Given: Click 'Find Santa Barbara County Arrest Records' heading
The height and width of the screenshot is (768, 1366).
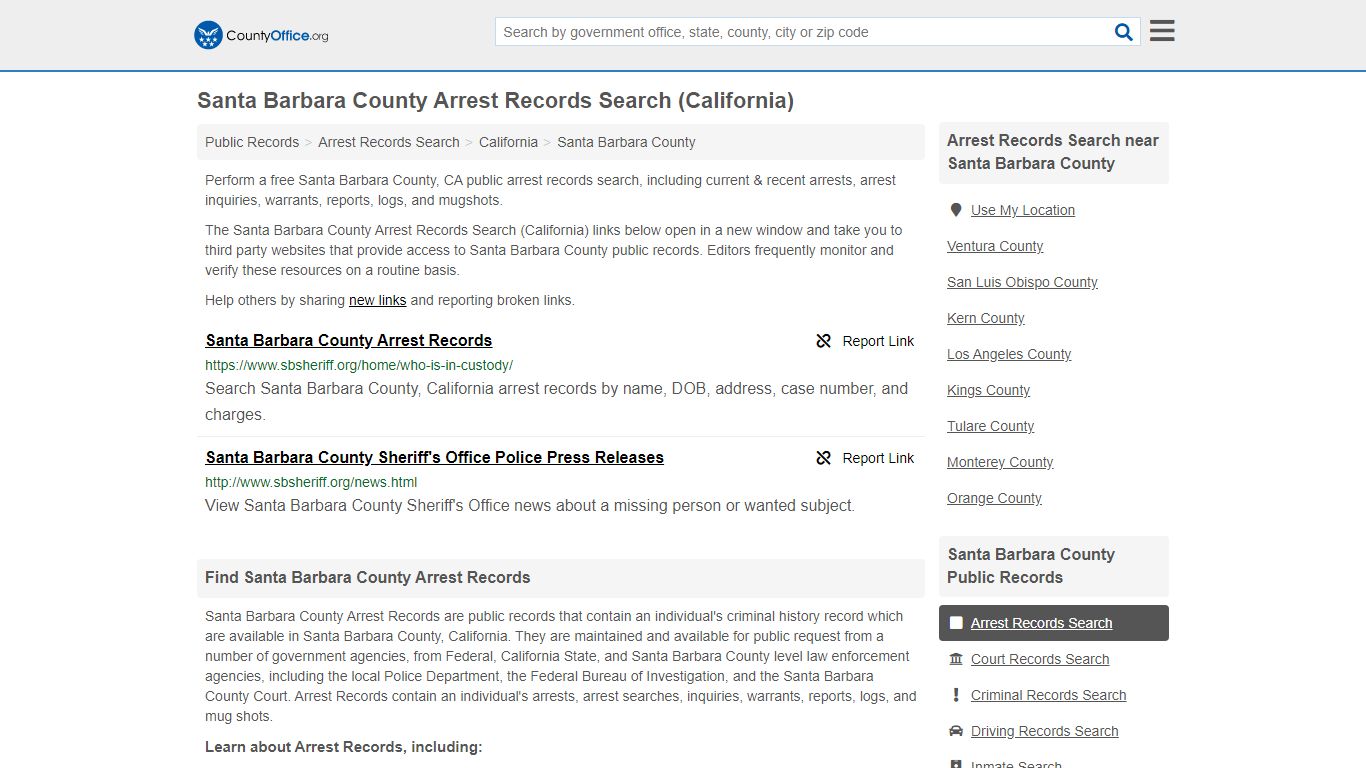Looking at the screenshot, I should 368,577.
